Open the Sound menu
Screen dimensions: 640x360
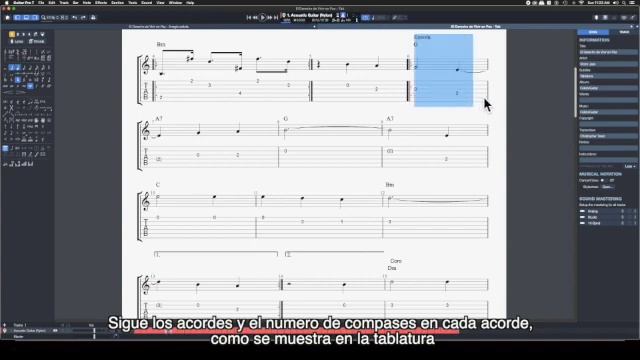(x=147, y=2)
